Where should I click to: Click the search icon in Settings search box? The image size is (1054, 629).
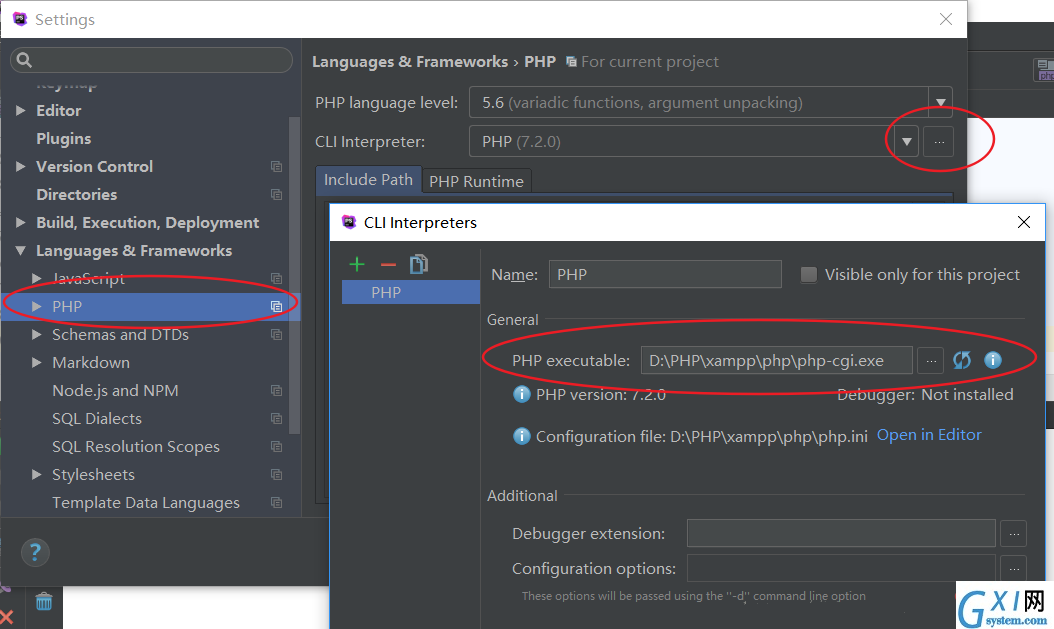(x=24, y=60)
